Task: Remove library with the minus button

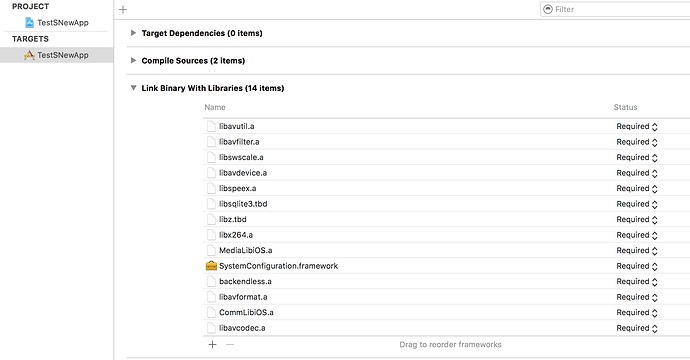Action: click(230, 345)
